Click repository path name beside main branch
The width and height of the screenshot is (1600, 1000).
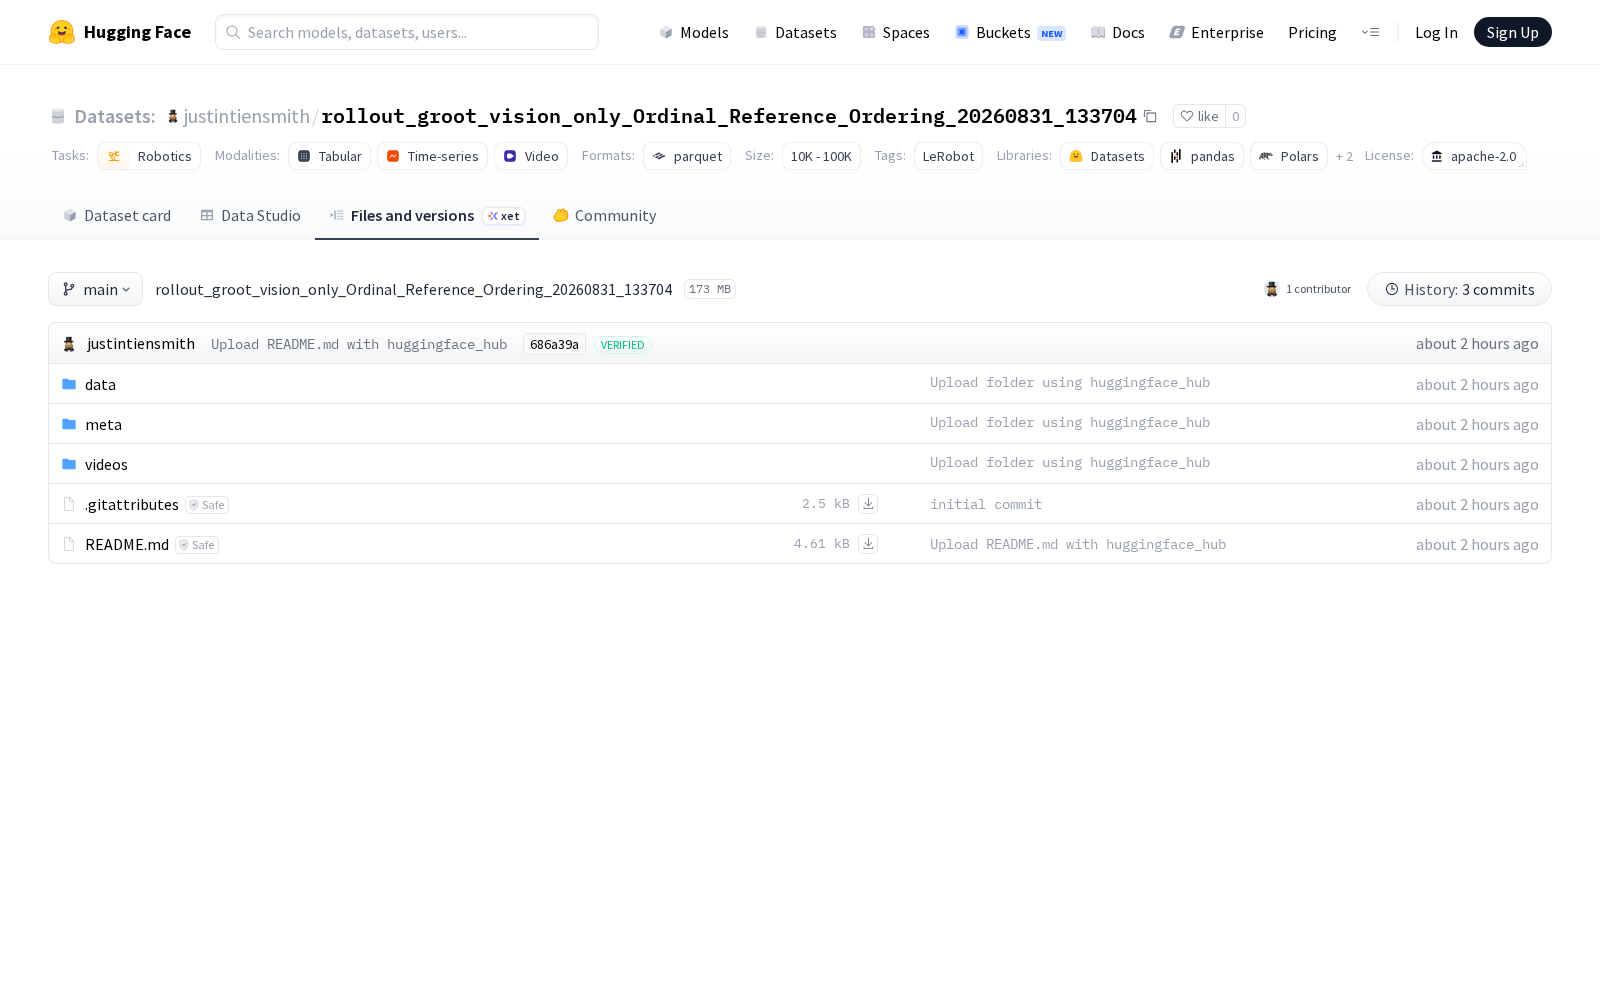414,289
